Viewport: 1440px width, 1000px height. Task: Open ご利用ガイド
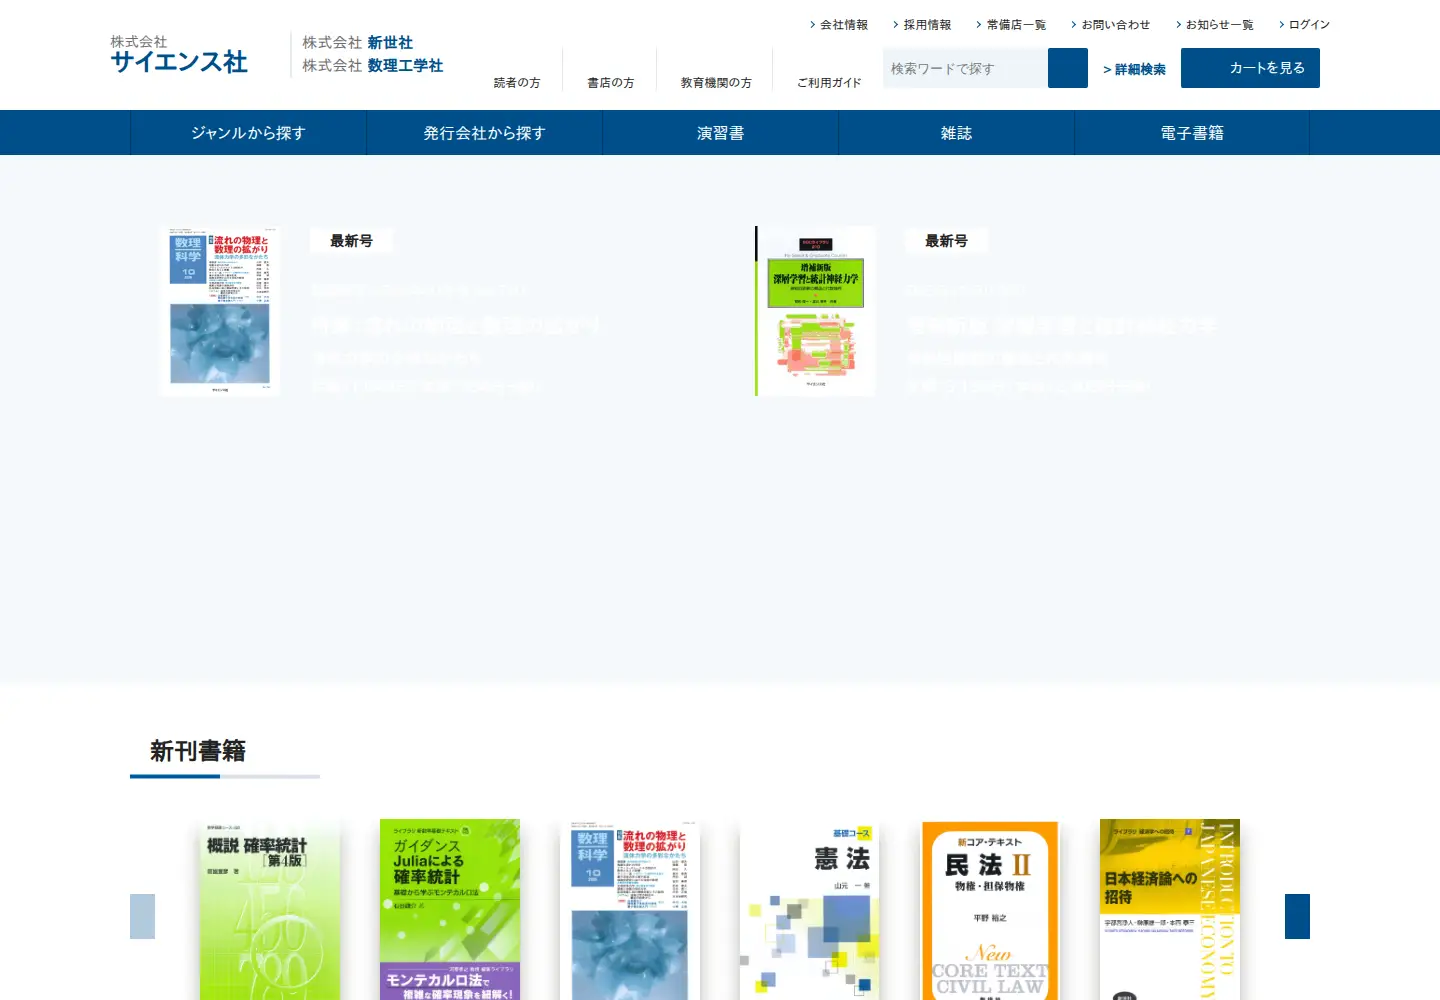pos(829,83)
